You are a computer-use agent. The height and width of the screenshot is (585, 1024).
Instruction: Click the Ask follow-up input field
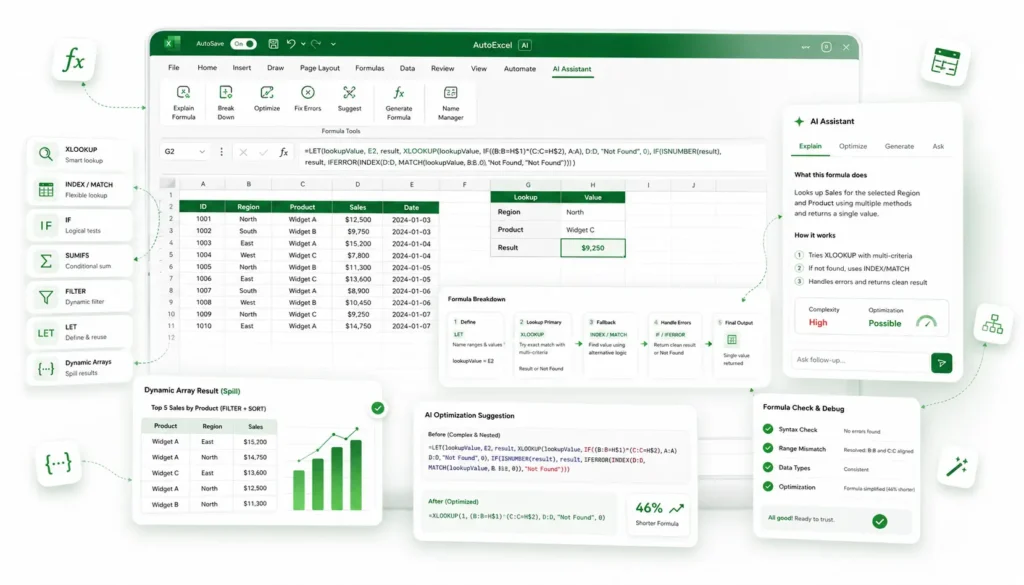click(x=860, y=360)
